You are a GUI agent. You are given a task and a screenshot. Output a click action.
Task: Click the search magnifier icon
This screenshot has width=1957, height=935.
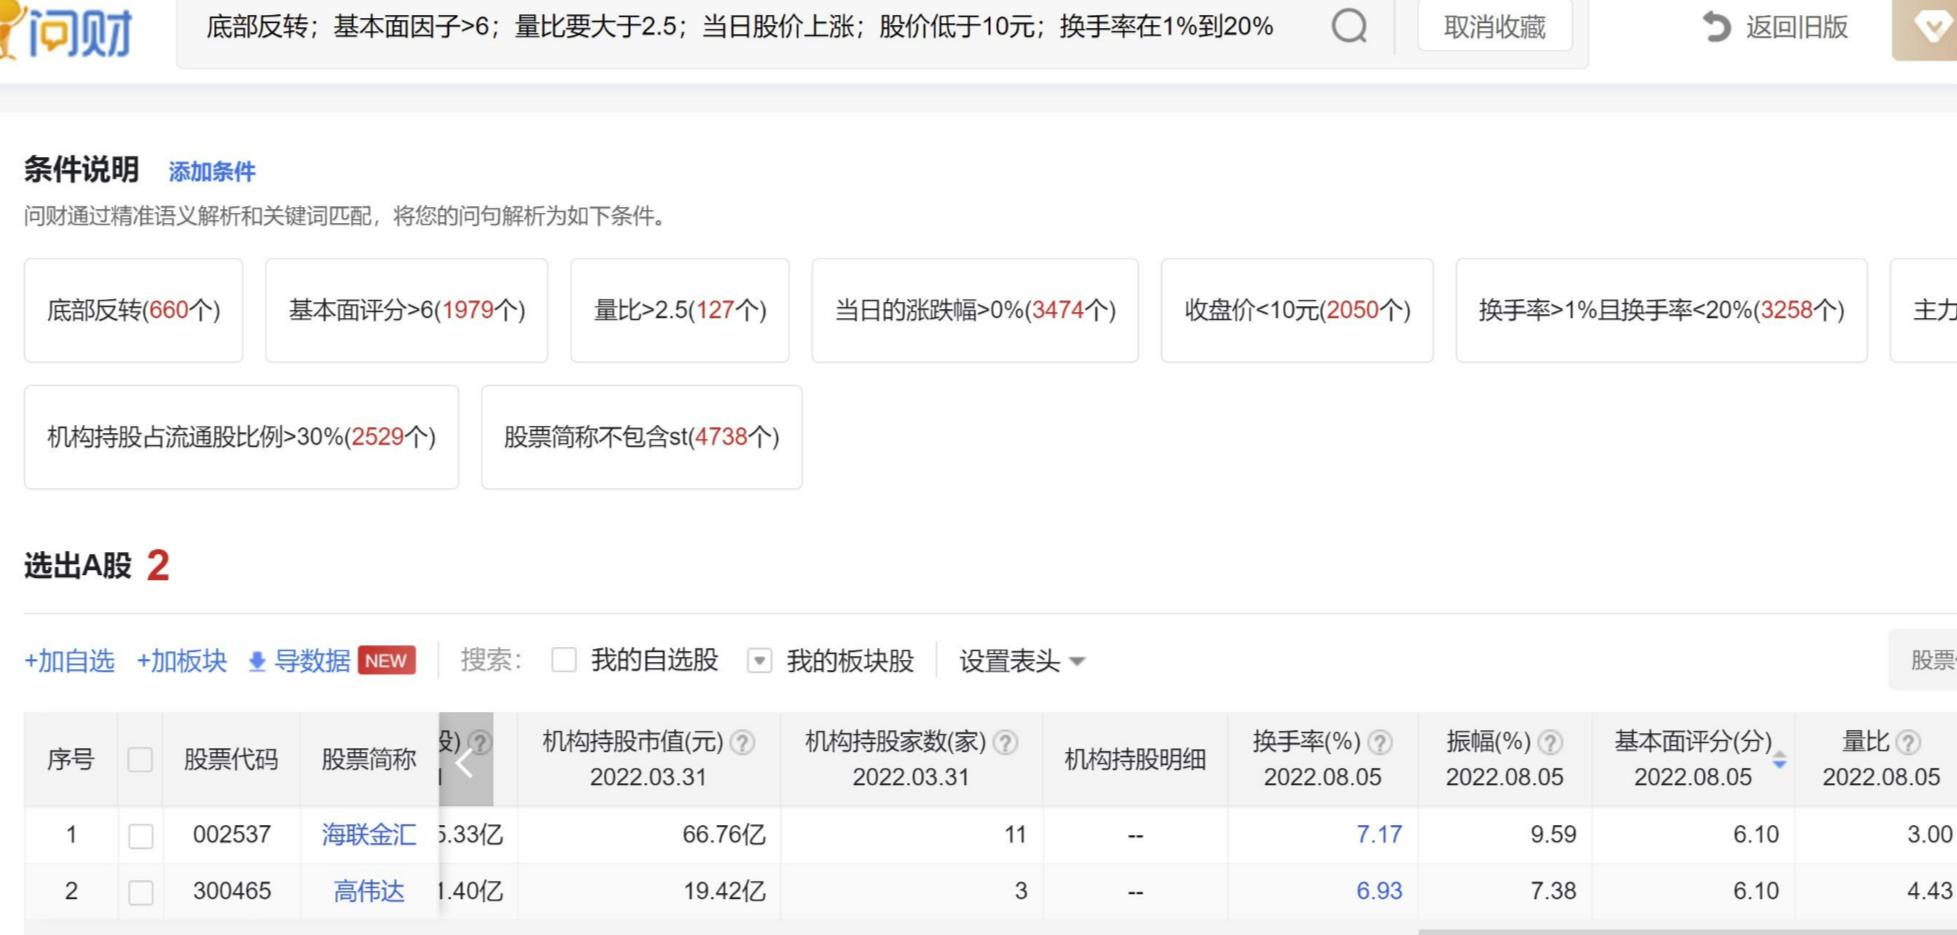click(1350, 28)
